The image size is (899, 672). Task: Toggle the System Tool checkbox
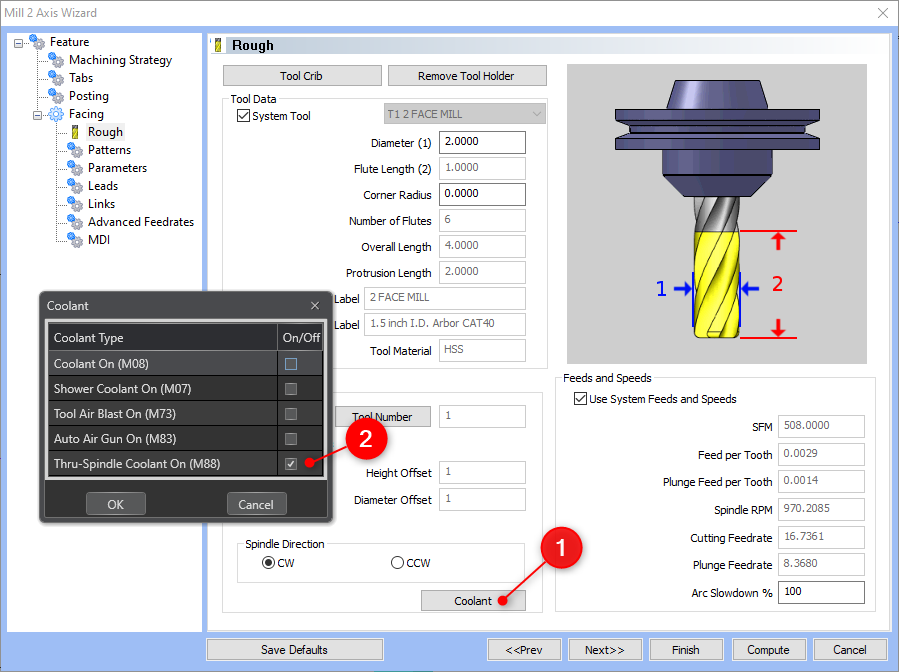243,116
